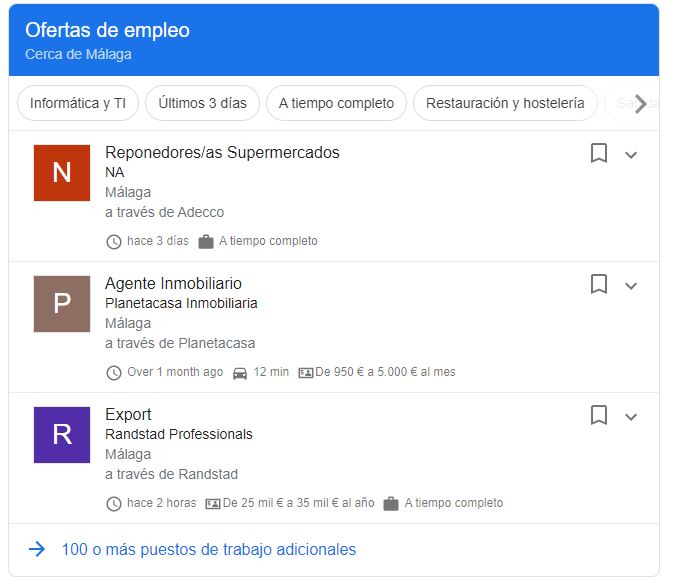Expand the Reponedores/as Supermercados listing
The height and width of the screenshot is (581, 687).
(x=631, y=155)
